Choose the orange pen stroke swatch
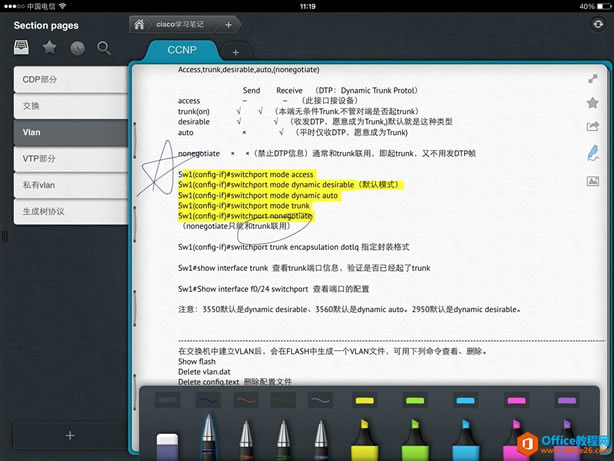Image resolution: width=614 pixels, height=461 pixels. point(246,400)
